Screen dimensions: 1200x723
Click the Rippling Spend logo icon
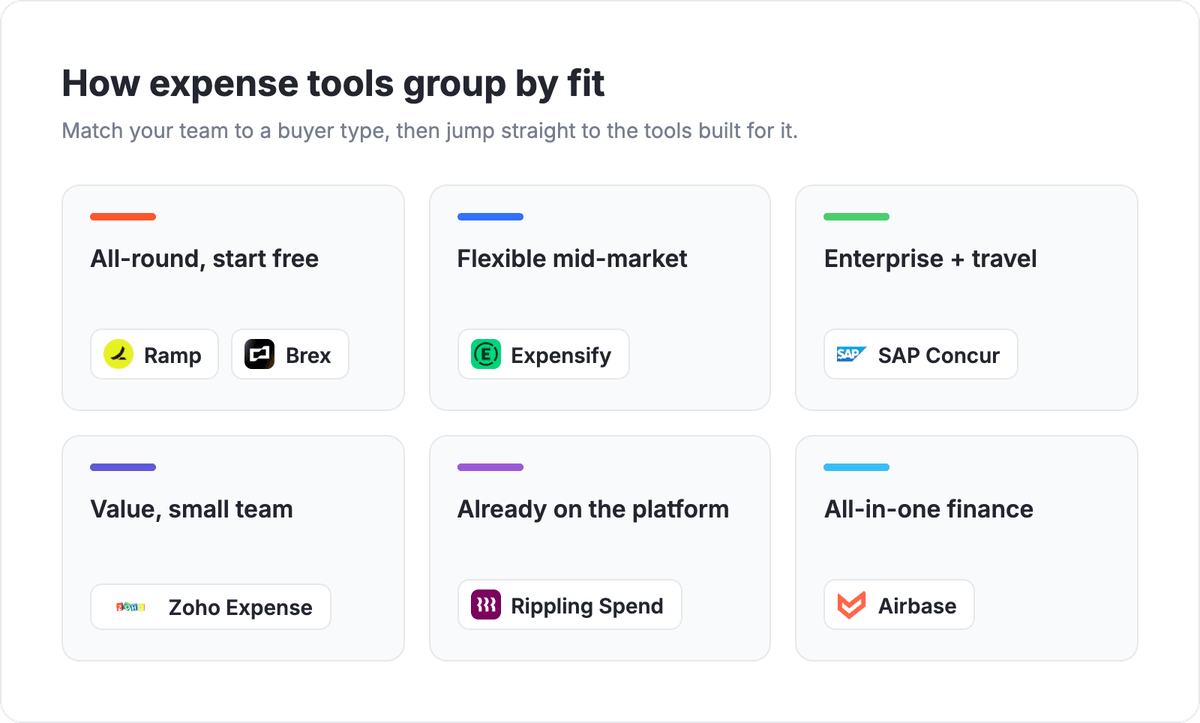tap(486, 605)
